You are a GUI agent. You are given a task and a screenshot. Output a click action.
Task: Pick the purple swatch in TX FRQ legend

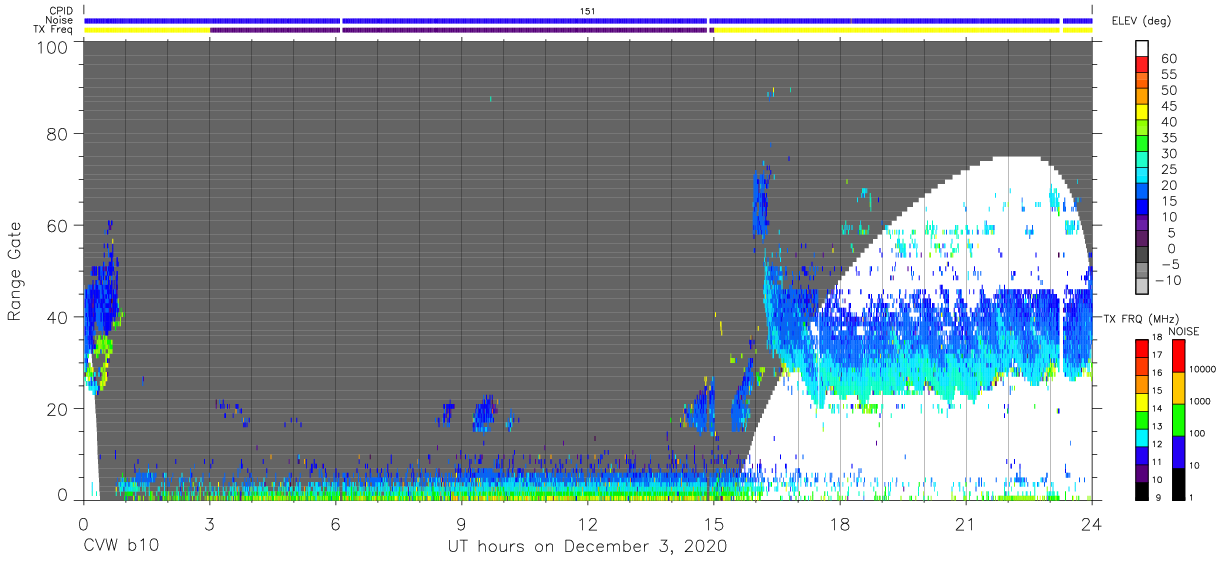(x=1142, y=471)
